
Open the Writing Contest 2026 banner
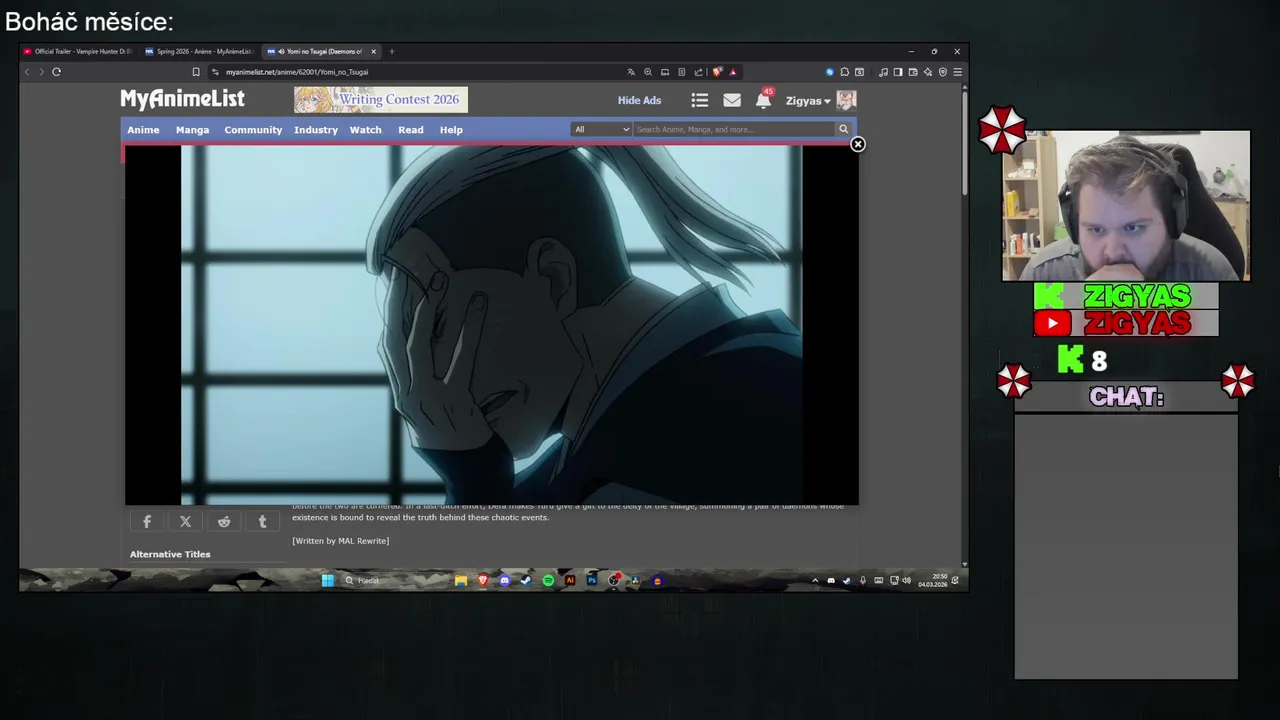380,99
